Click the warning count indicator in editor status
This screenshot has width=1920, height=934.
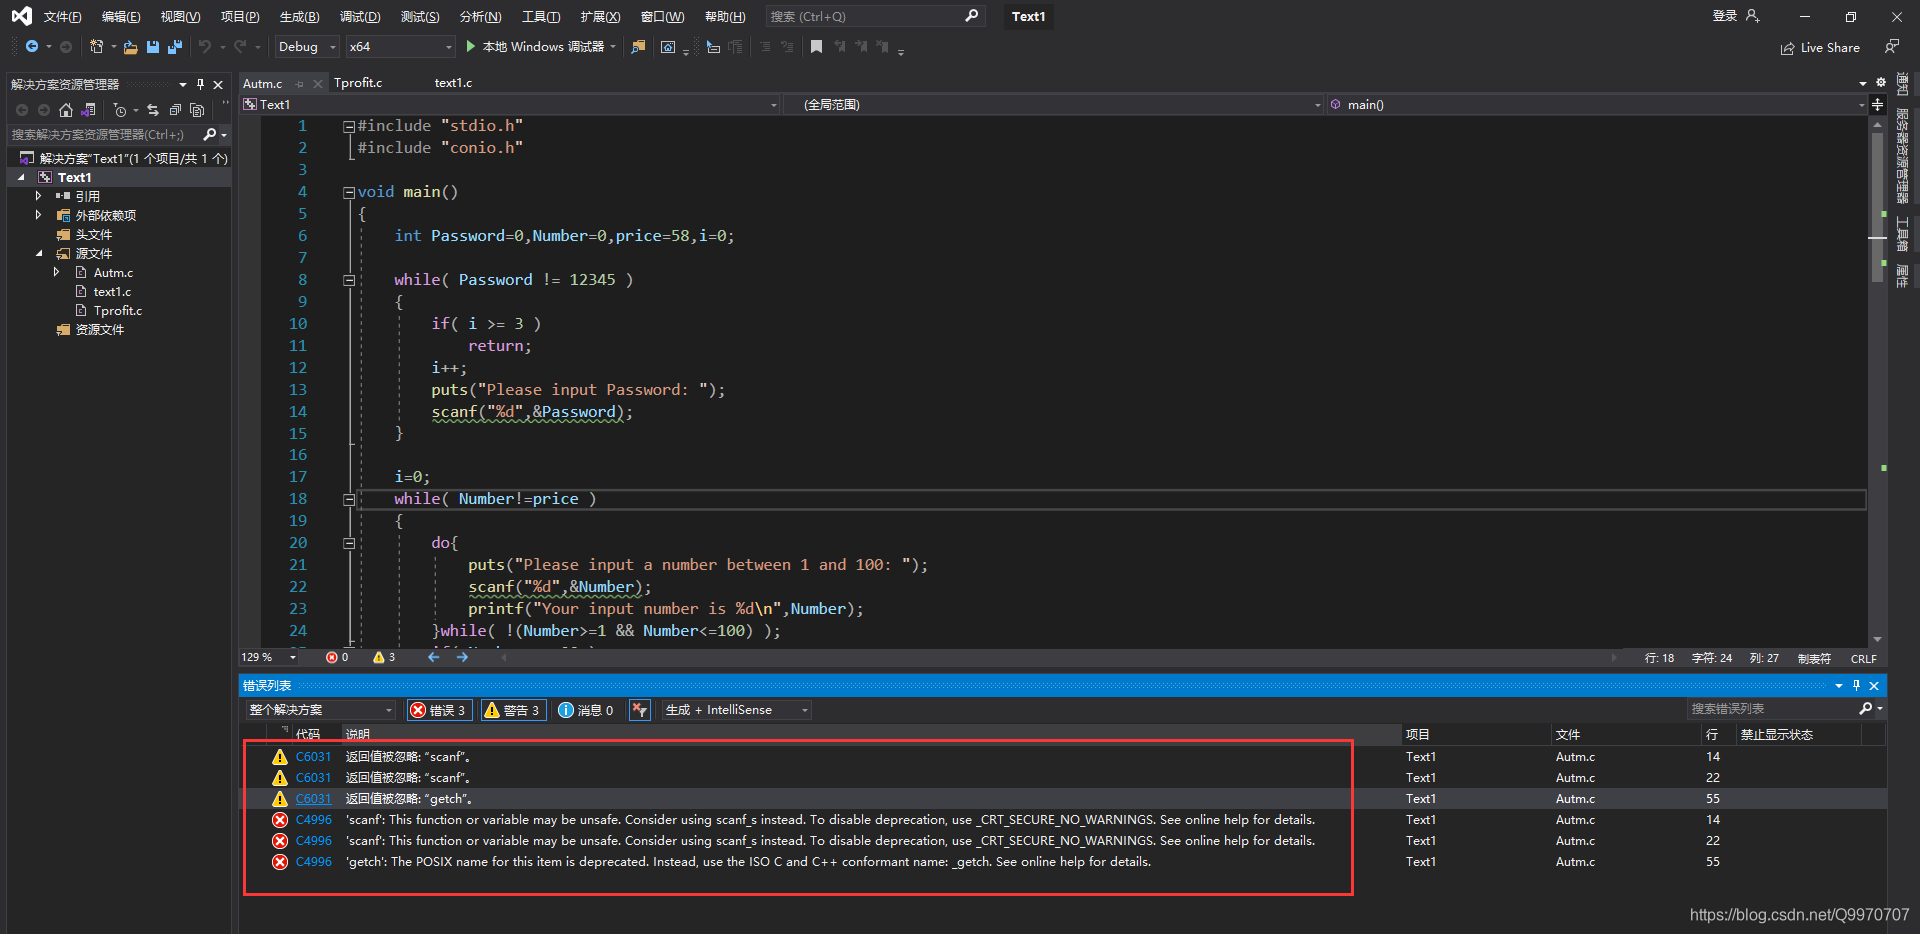[384, 657]
